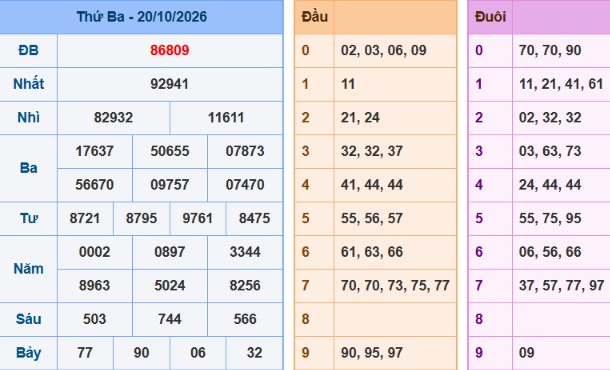Click the Đuôi column header
Image resolution: width=610 pixels, height=370 pixels.
[490, 17]
